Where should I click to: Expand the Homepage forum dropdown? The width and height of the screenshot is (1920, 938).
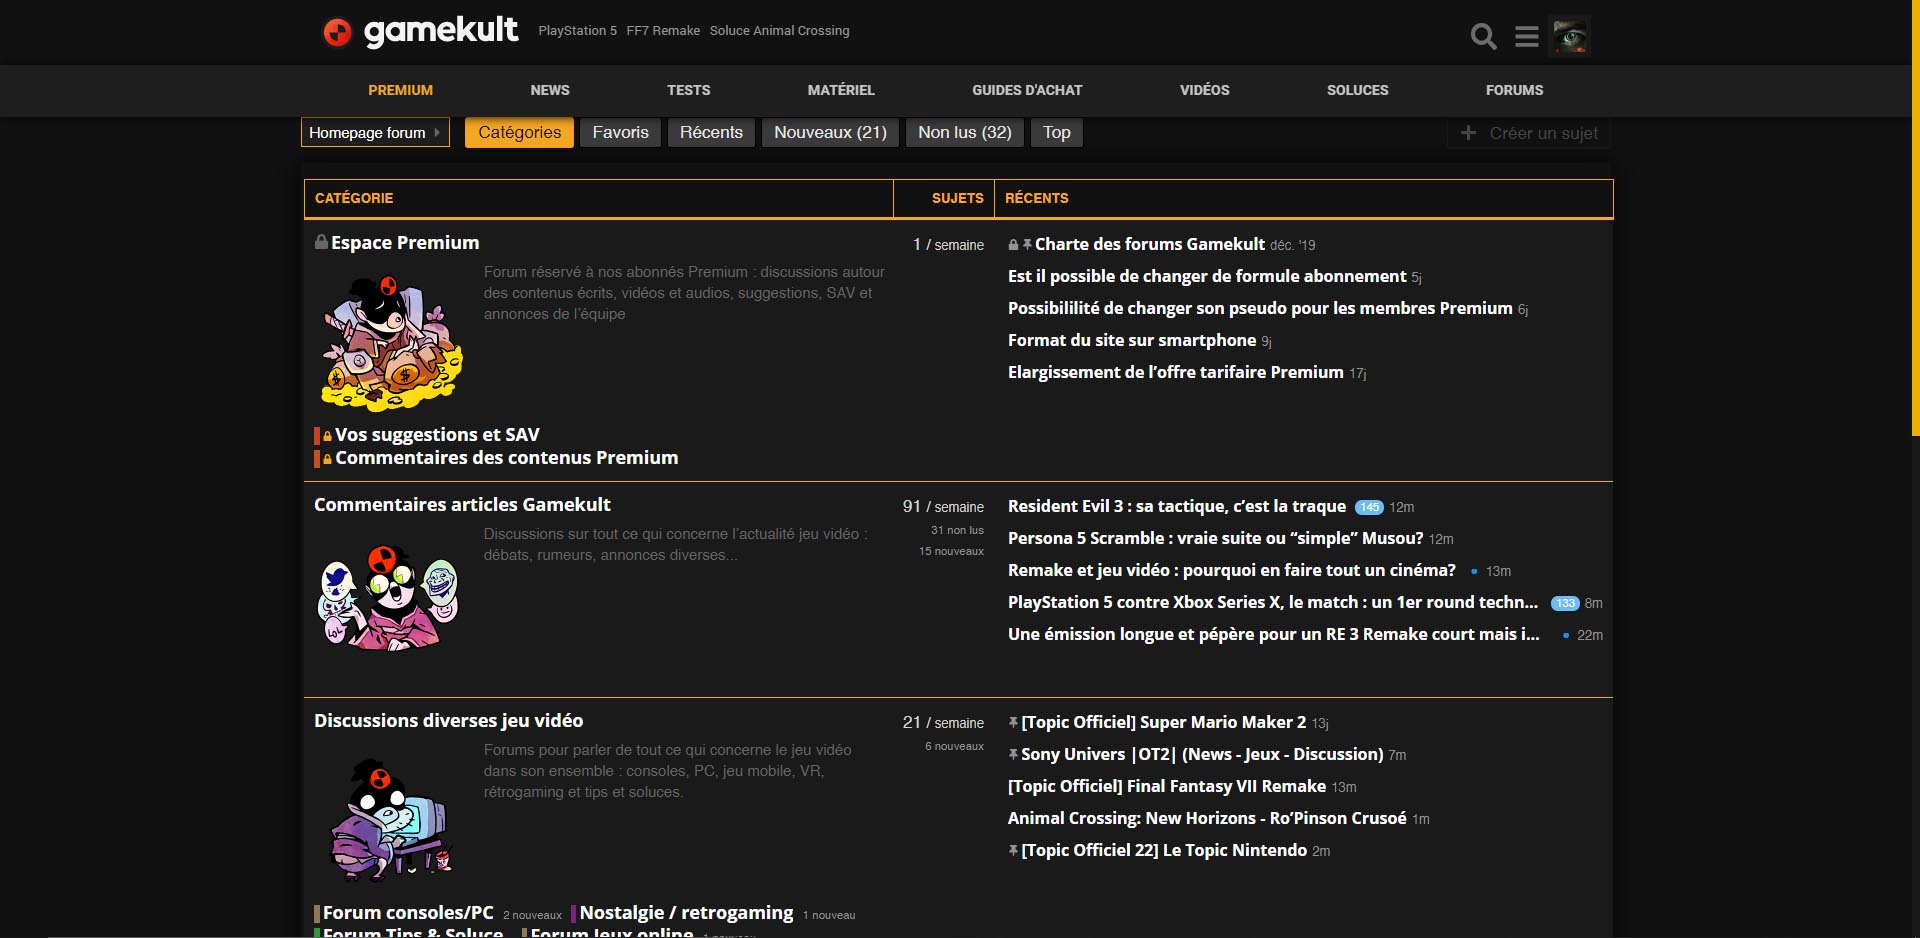pos(375,133)
